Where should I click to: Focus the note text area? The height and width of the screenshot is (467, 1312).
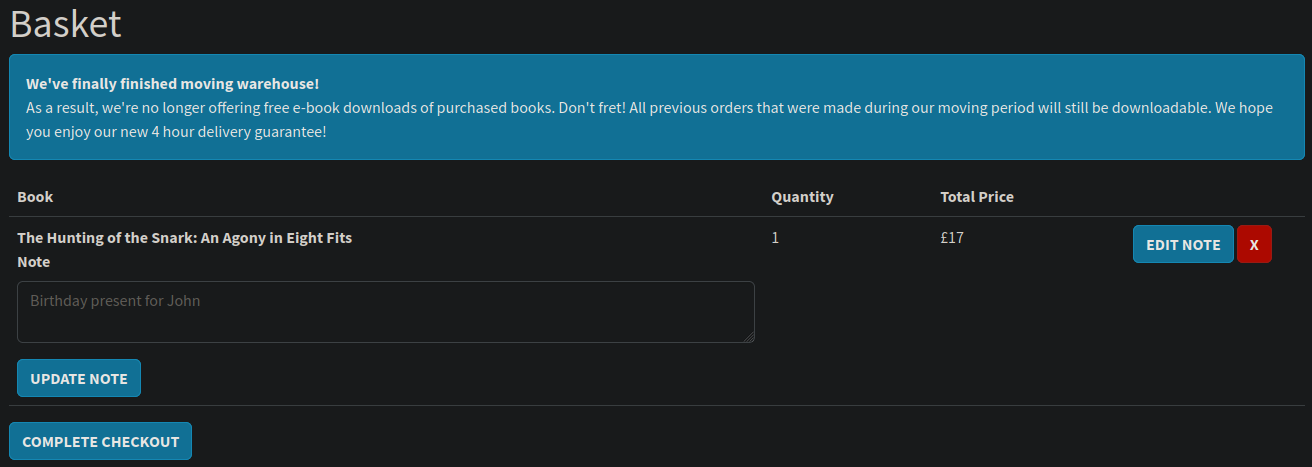(385, 311)
